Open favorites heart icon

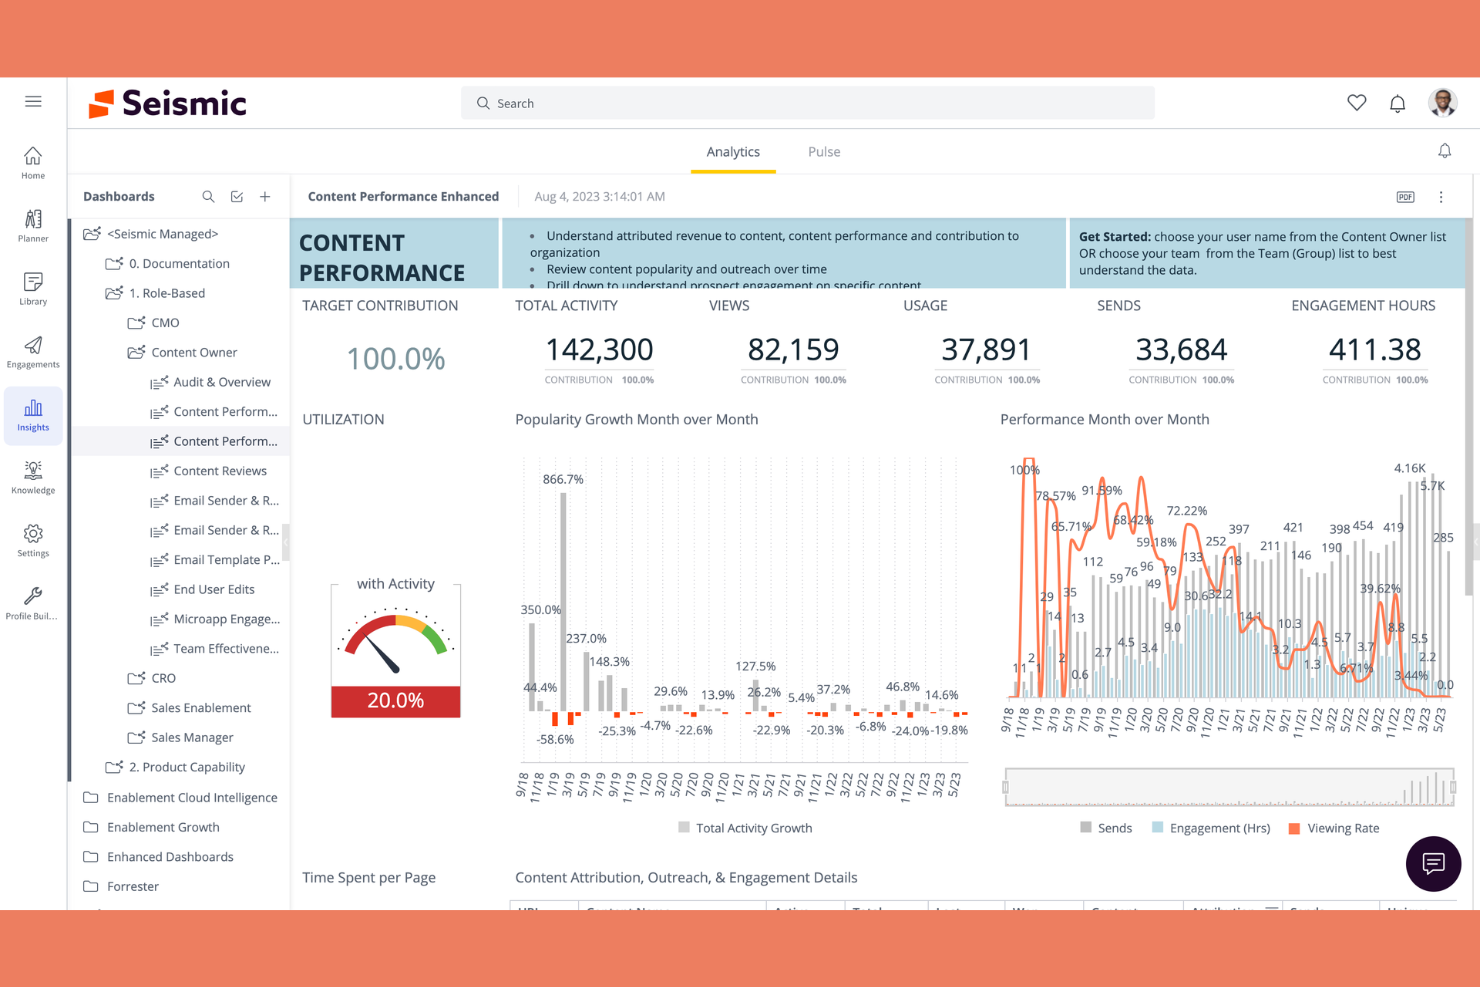(x=1357, y=103)
